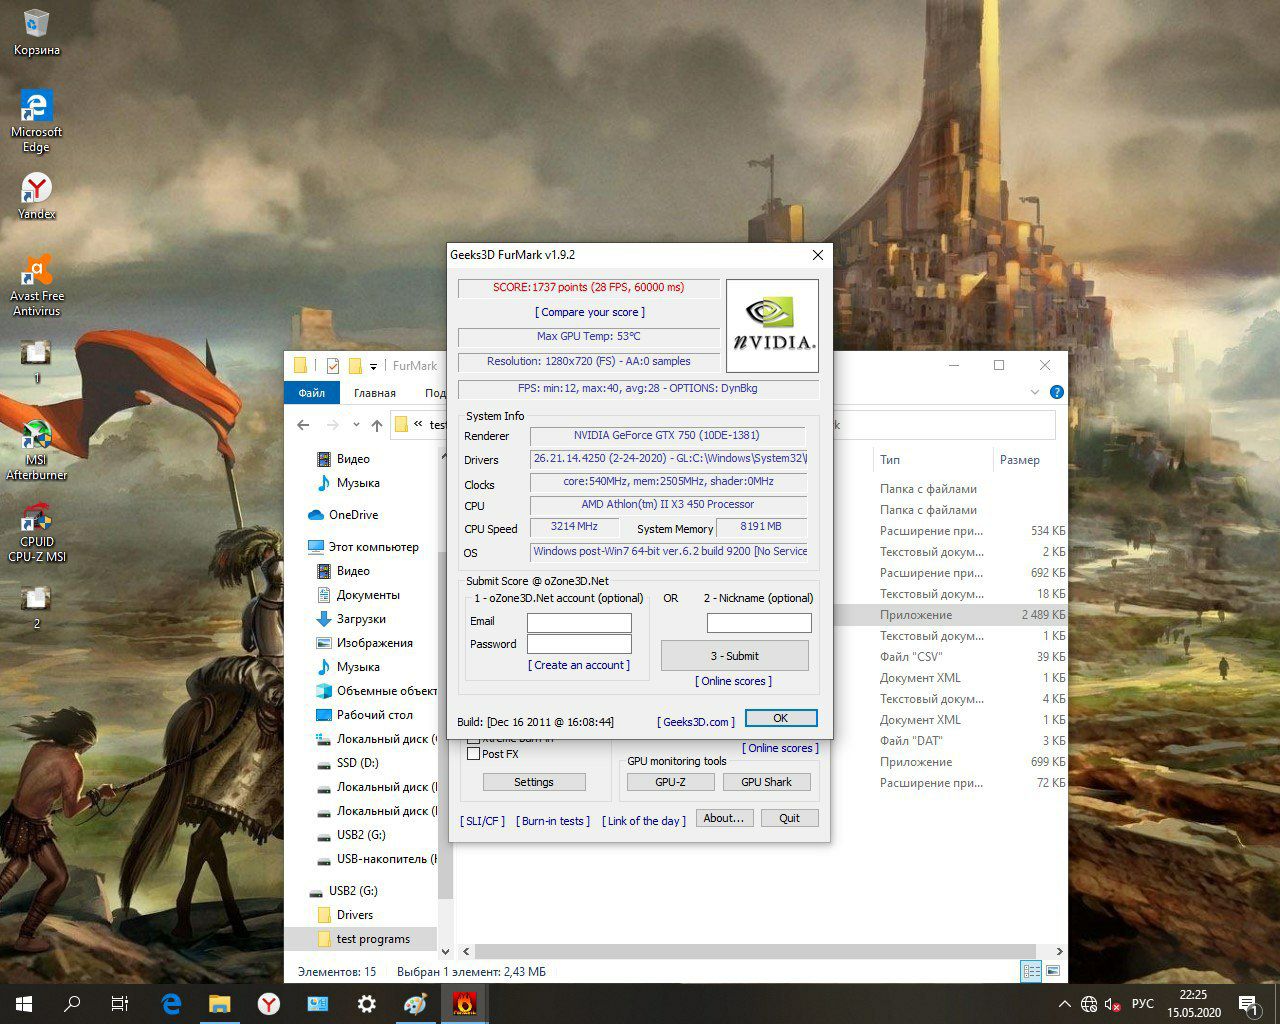Open the Settings gear in taskbar
This screenshot has height=1024, width=1280.
(367, 1004)
